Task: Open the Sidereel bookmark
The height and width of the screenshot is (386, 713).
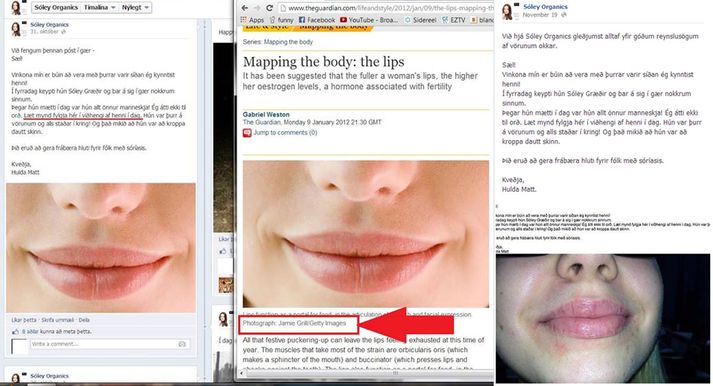Action: pyautogui.click(x=421, y=20)
